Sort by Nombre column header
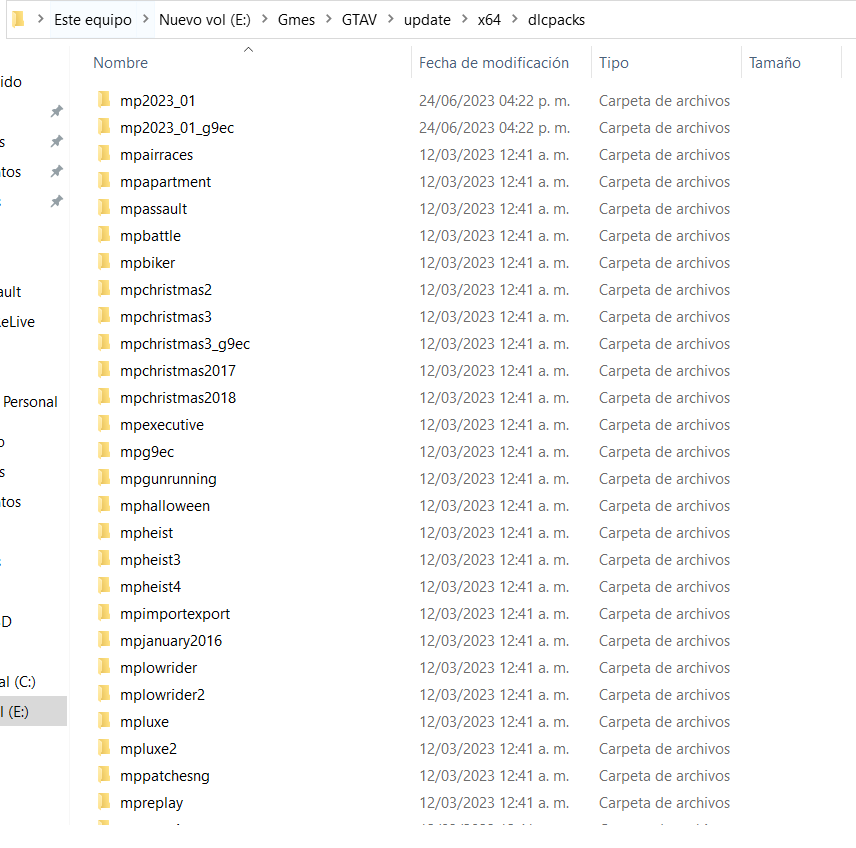856x848 pixels. point(121,63)
